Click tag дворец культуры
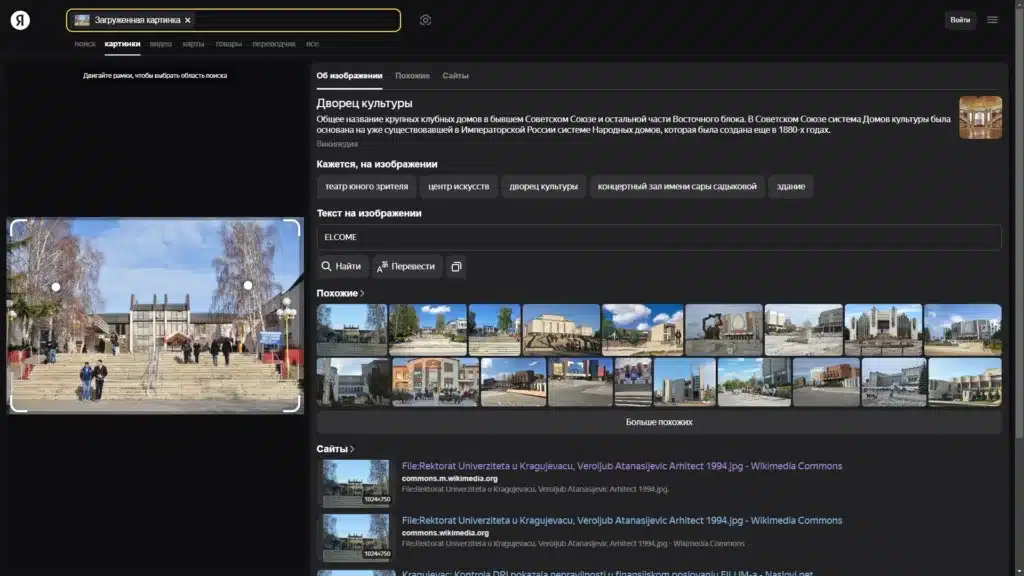This screenshot has height=576, width=1024. [x=543, y=186]
